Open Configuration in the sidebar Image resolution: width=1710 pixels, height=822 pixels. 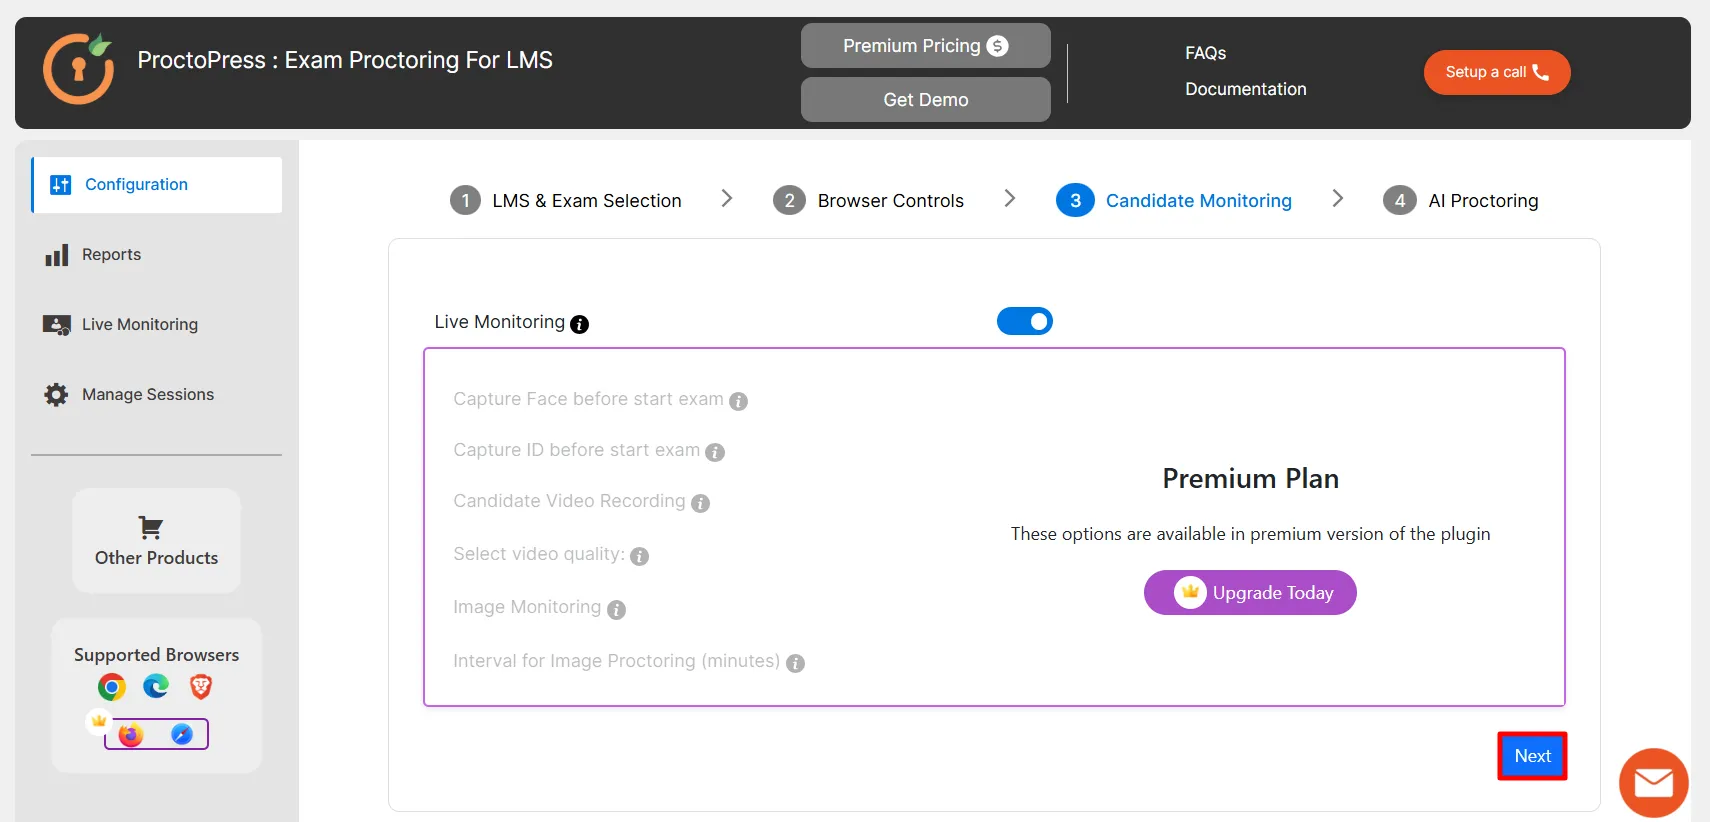pos(157,185)
